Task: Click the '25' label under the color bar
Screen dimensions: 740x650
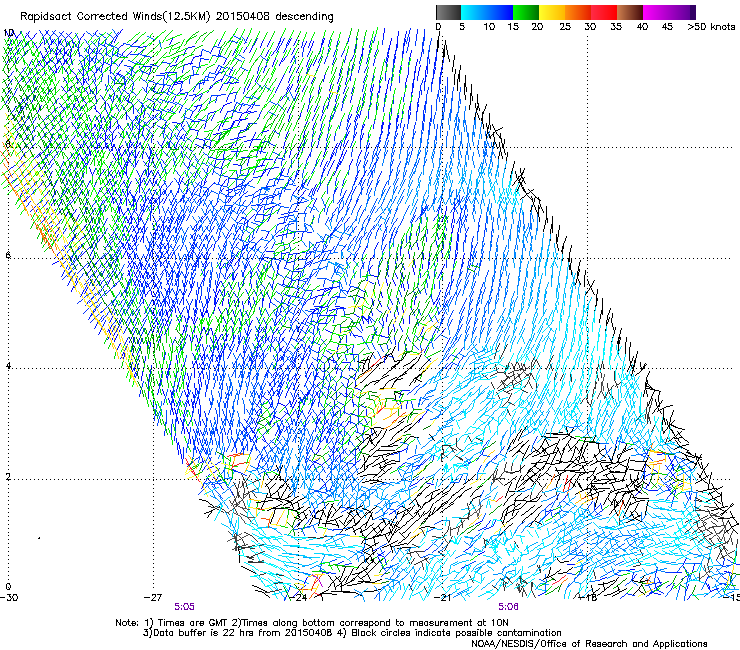Action: click(x=565, y=27)
